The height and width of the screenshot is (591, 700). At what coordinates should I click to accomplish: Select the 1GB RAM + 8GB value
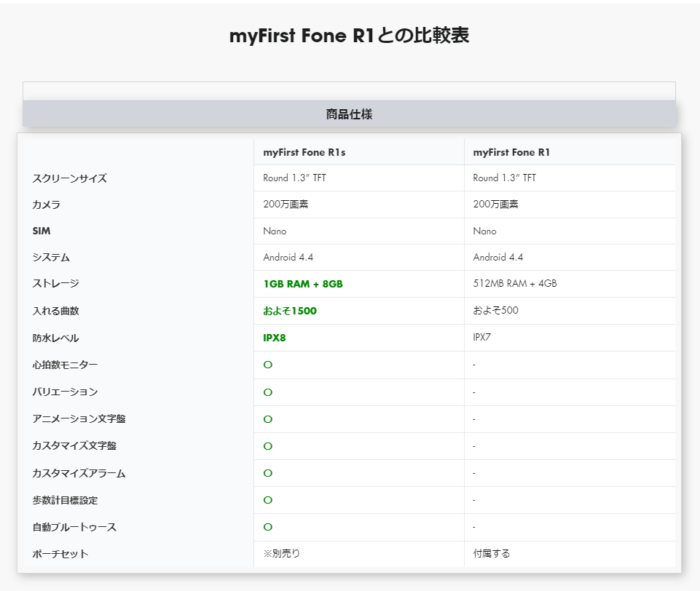303,284
